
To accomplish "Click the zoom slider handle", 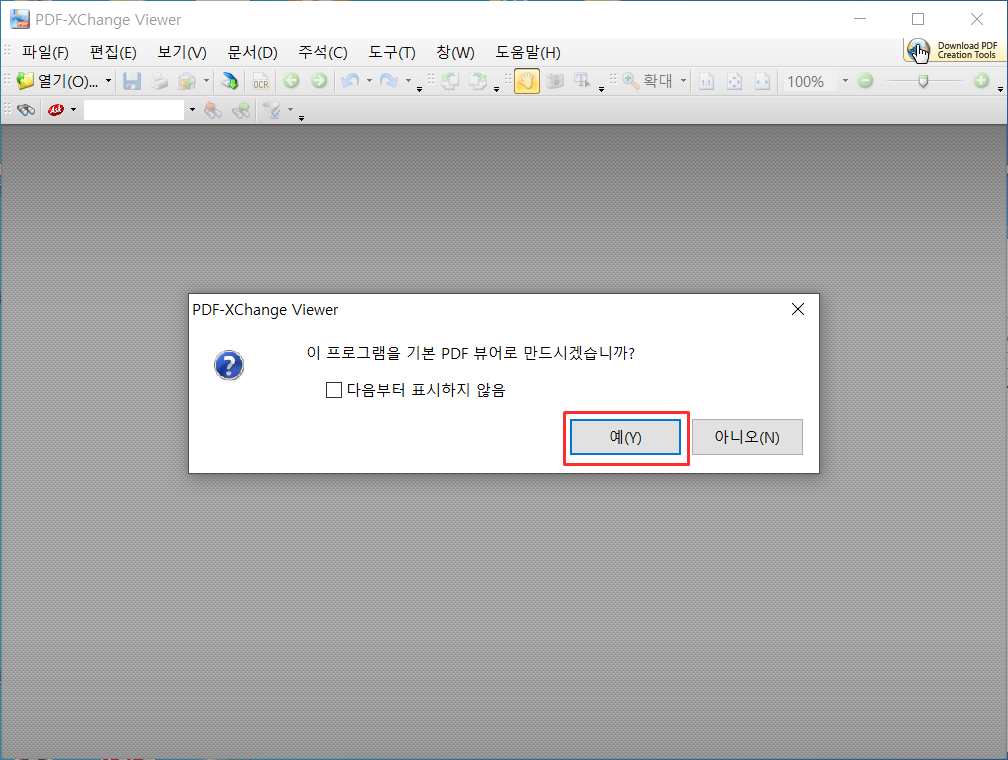I will [x=923, y=81].
